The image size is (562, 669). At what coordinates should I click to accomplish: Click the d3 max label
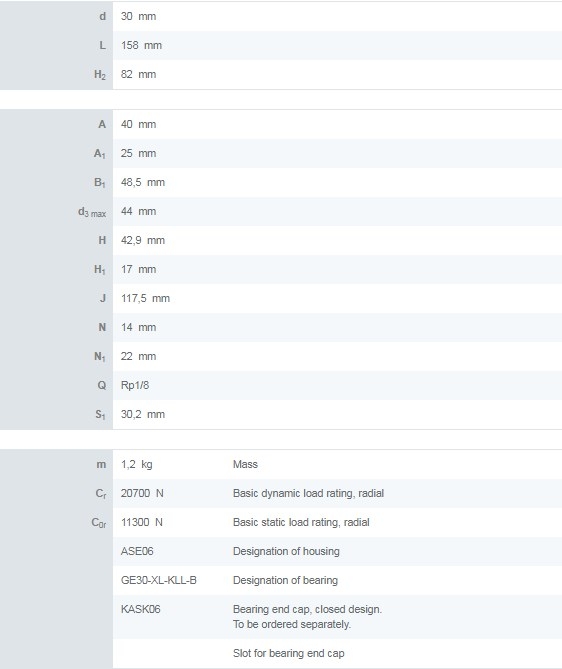(92, 212)
